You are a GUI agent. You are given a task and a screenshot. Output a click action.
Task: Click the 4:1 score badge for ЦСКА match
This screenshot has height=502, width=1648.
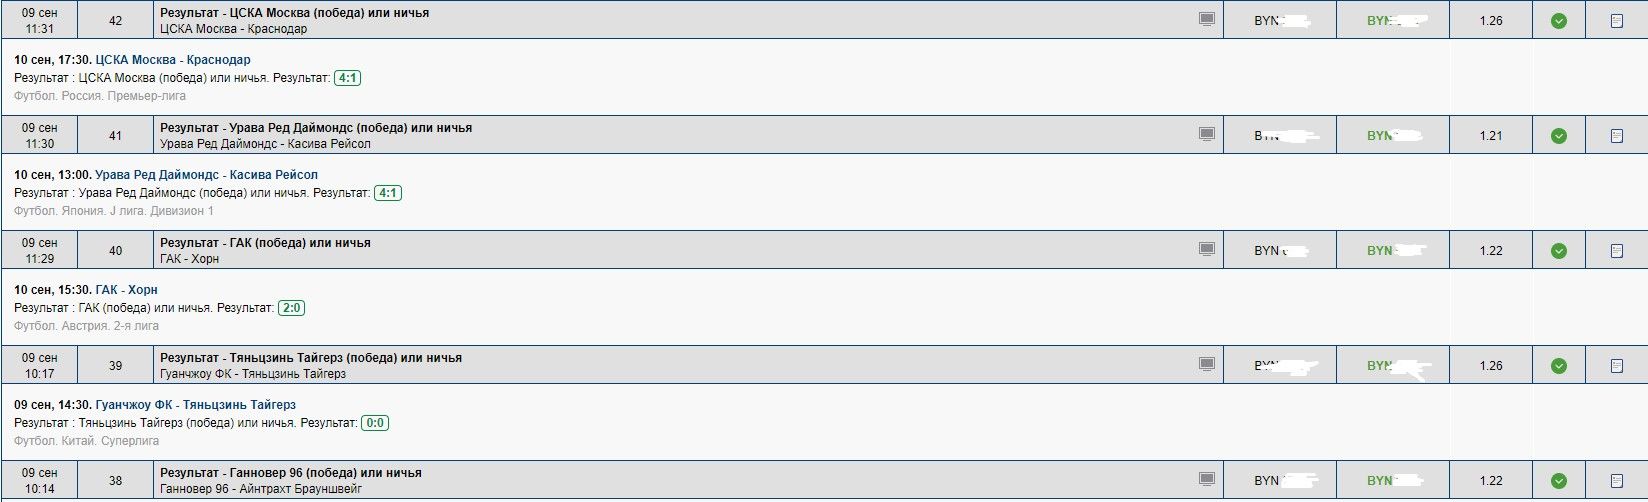tap(347, 78)
